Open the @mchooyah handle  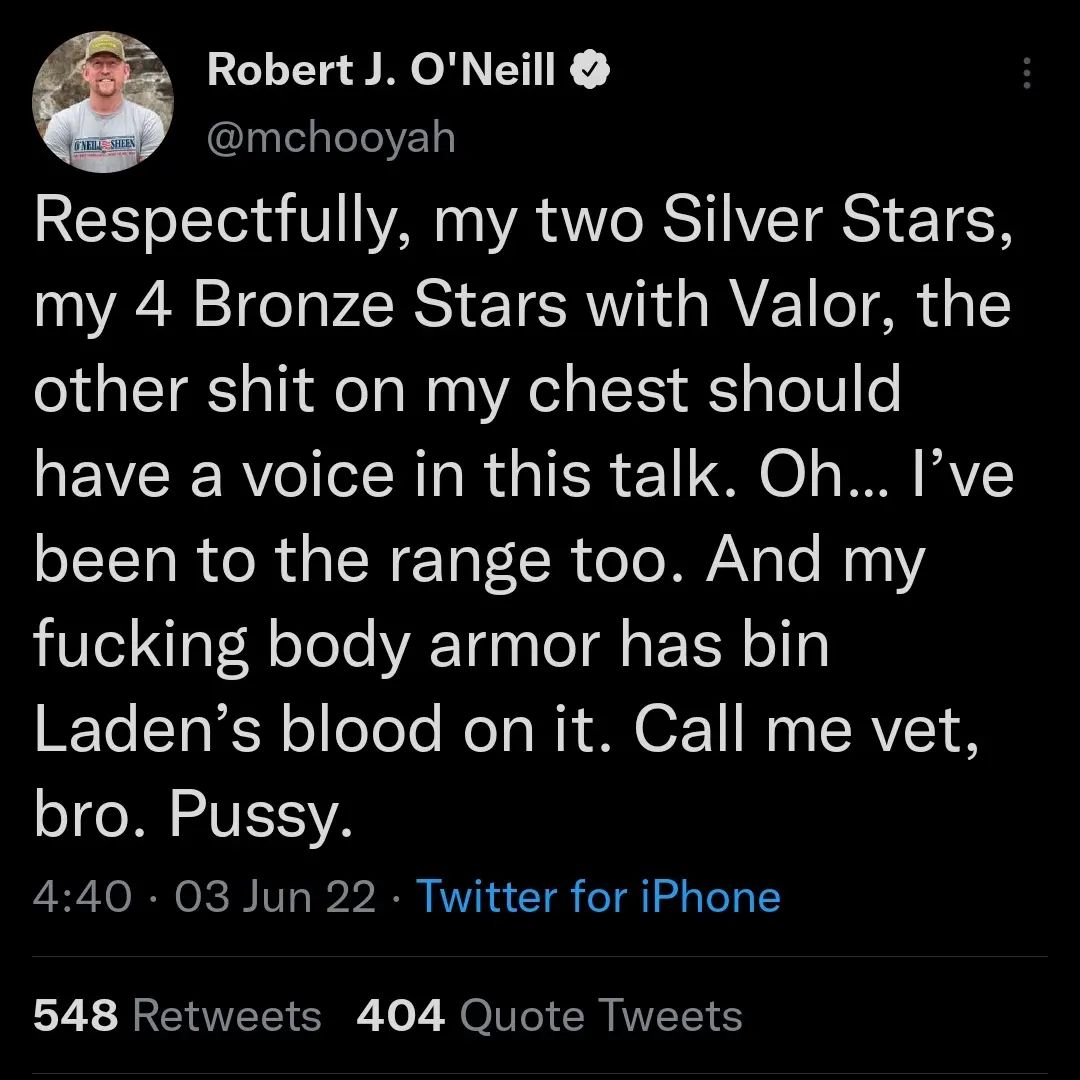331,138
